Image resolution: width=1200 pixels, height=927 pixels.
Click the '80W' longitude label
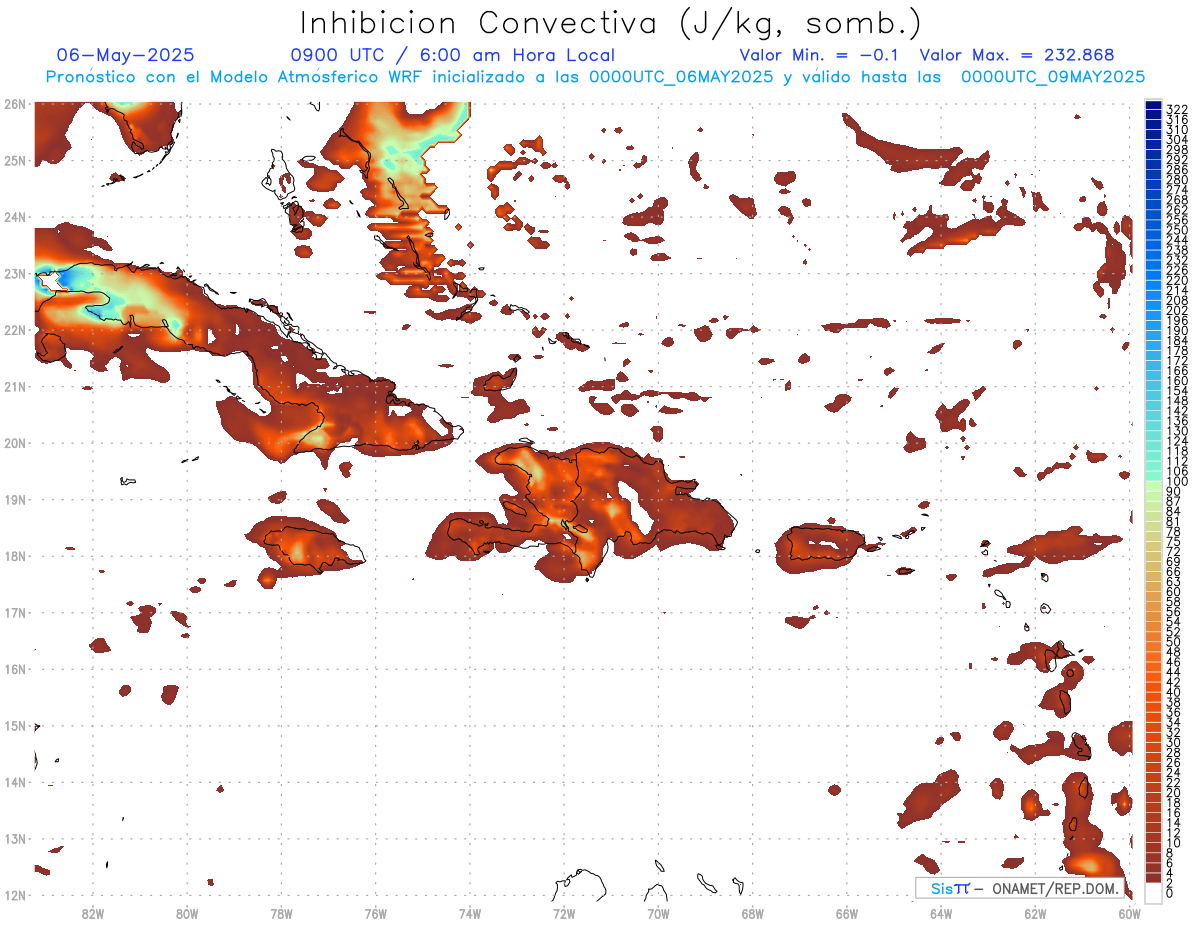(x=186, y=913)
